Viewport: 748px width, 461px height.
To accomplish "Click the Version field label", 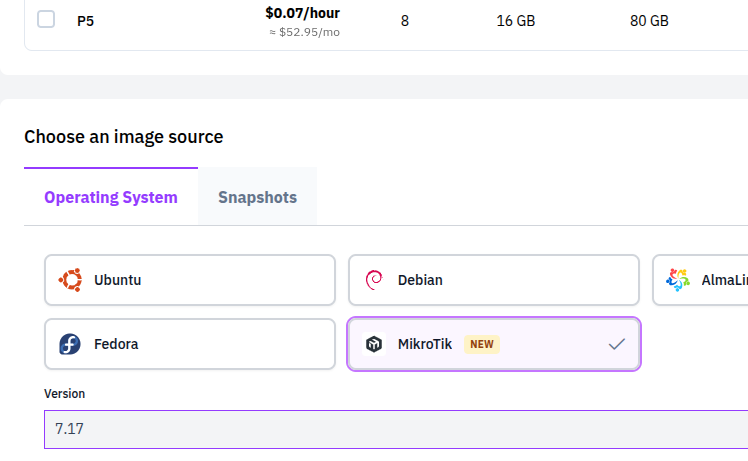I will (x=64, y=394).
